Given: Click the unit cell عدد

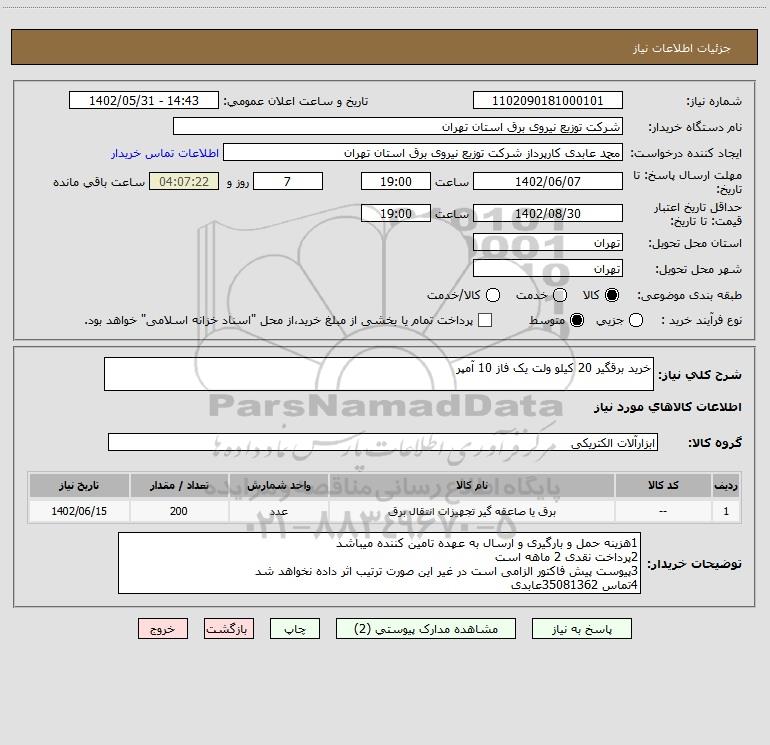Looking at the screenshot, I should [x=278, y=511].
